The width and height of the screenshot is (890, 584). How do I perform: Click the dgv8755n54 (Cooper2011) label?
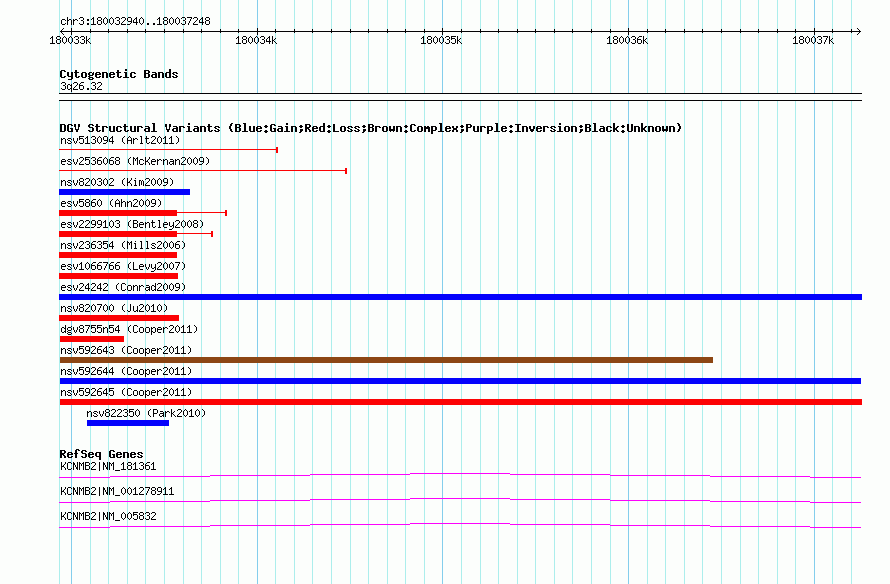(129, 329)
